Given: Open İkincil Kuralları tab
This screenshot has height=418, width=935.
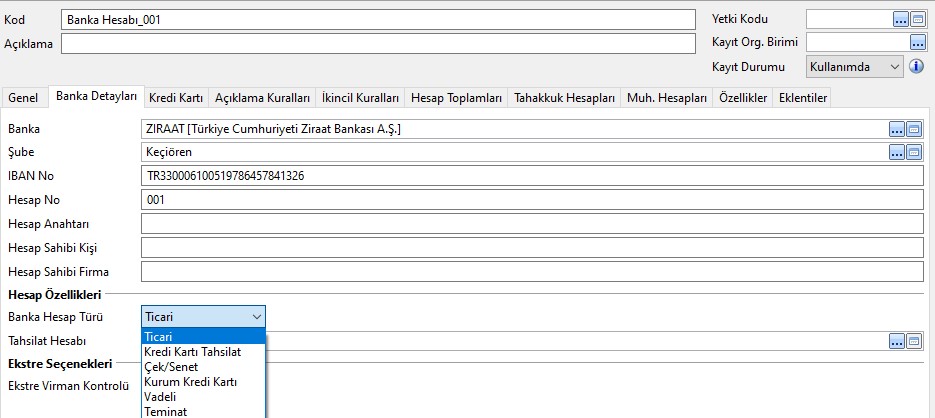Looking at the screenshot, I should (x=360, y=98).
